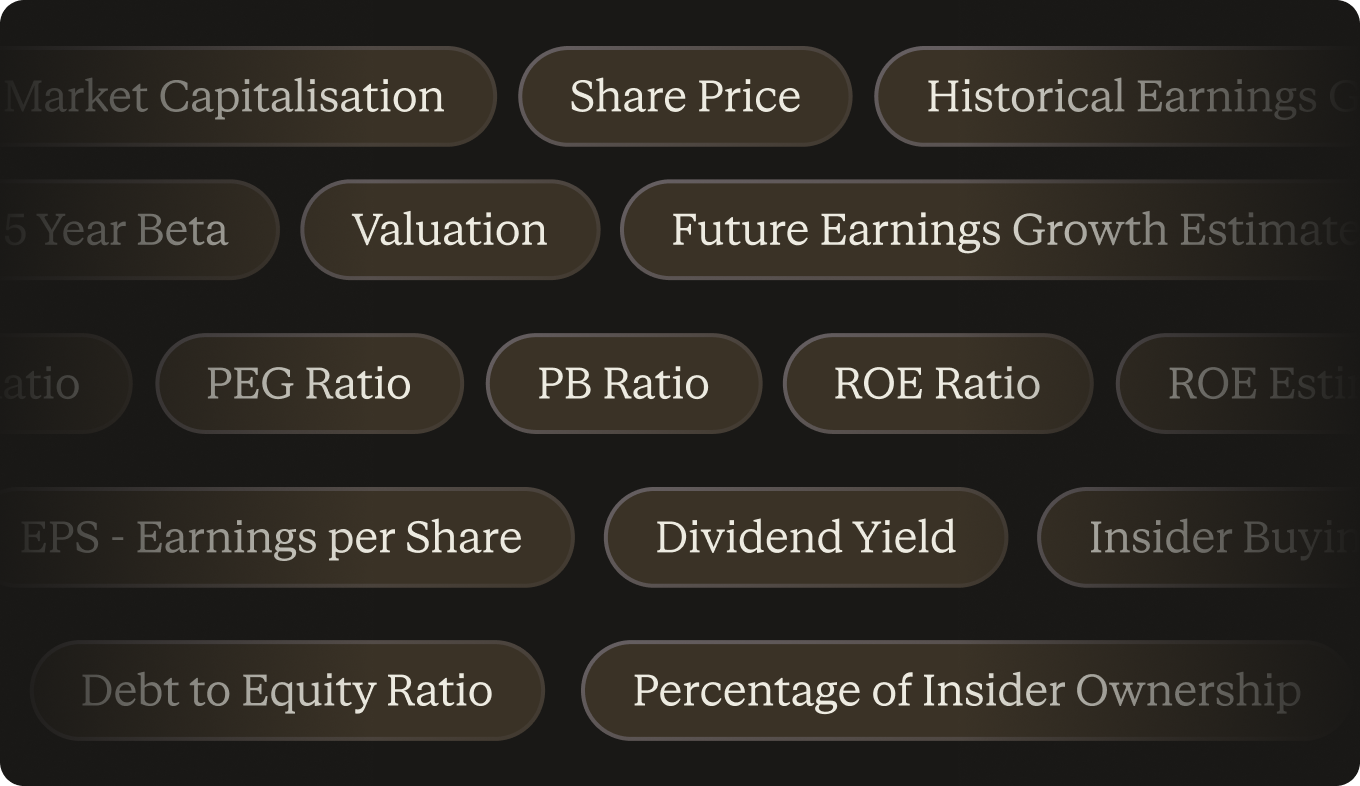Select the Debt to Equity Ratio tag
This screenshot has height=786, width=1360.
(x=287, y=691)
